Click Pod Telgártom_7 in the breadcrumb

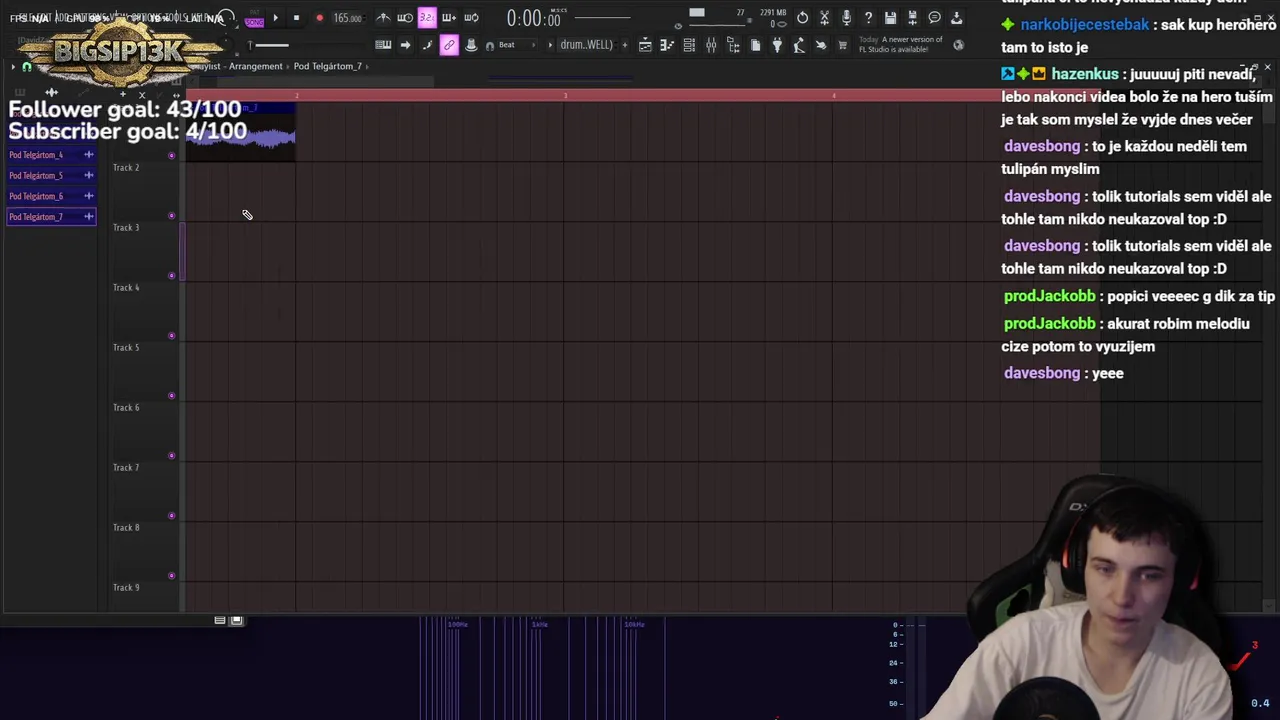(x=328, y=66)
